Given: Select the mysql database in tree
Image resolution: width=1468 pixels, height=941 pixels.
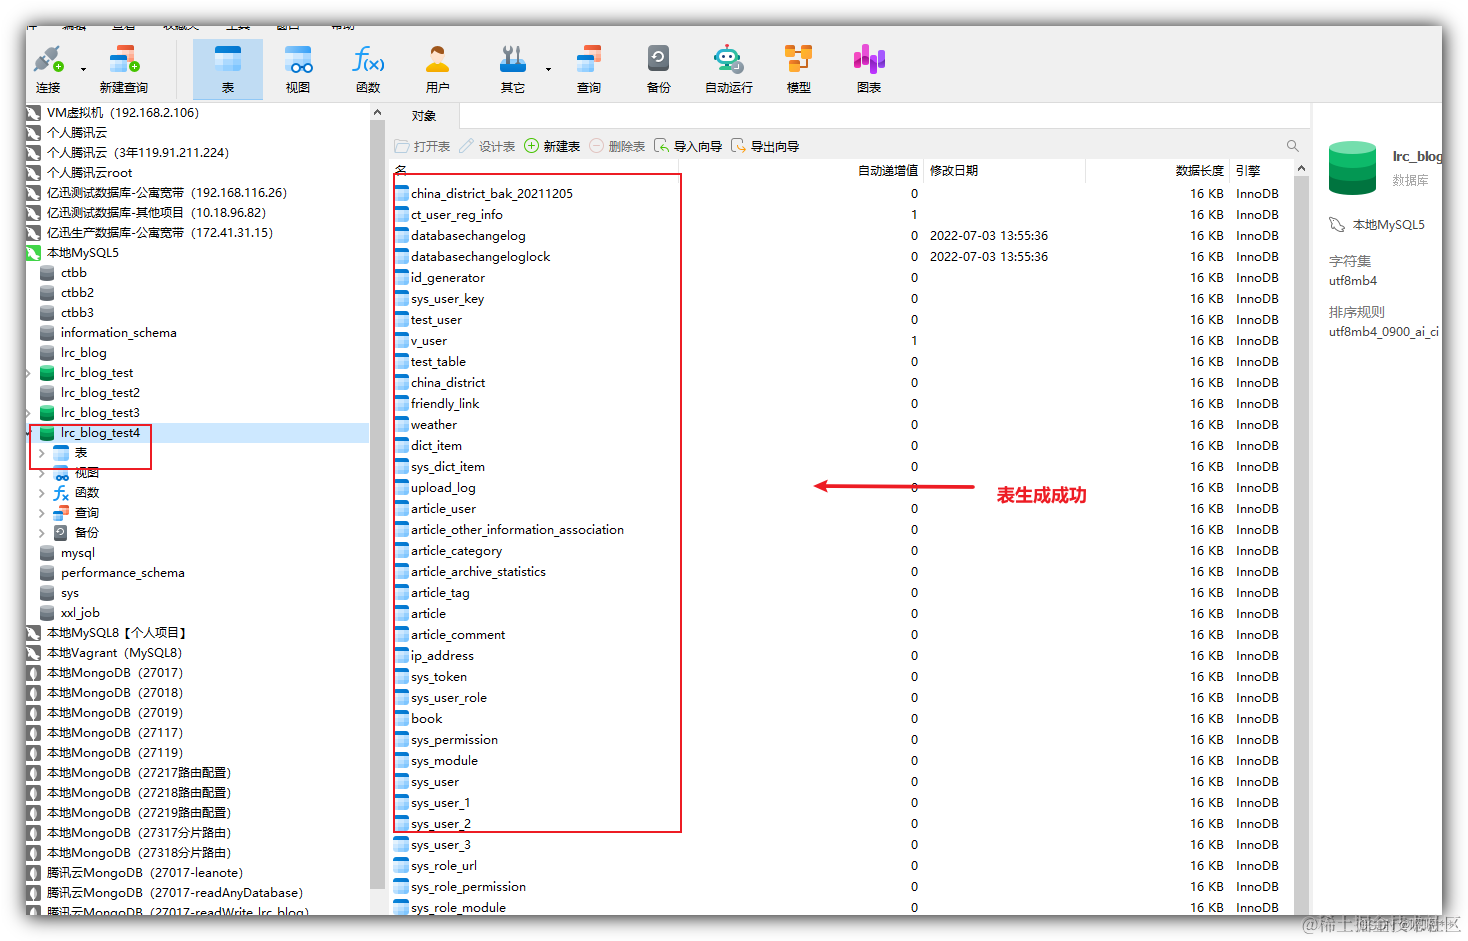Looking at the screenshot, I should click(78, 553).
